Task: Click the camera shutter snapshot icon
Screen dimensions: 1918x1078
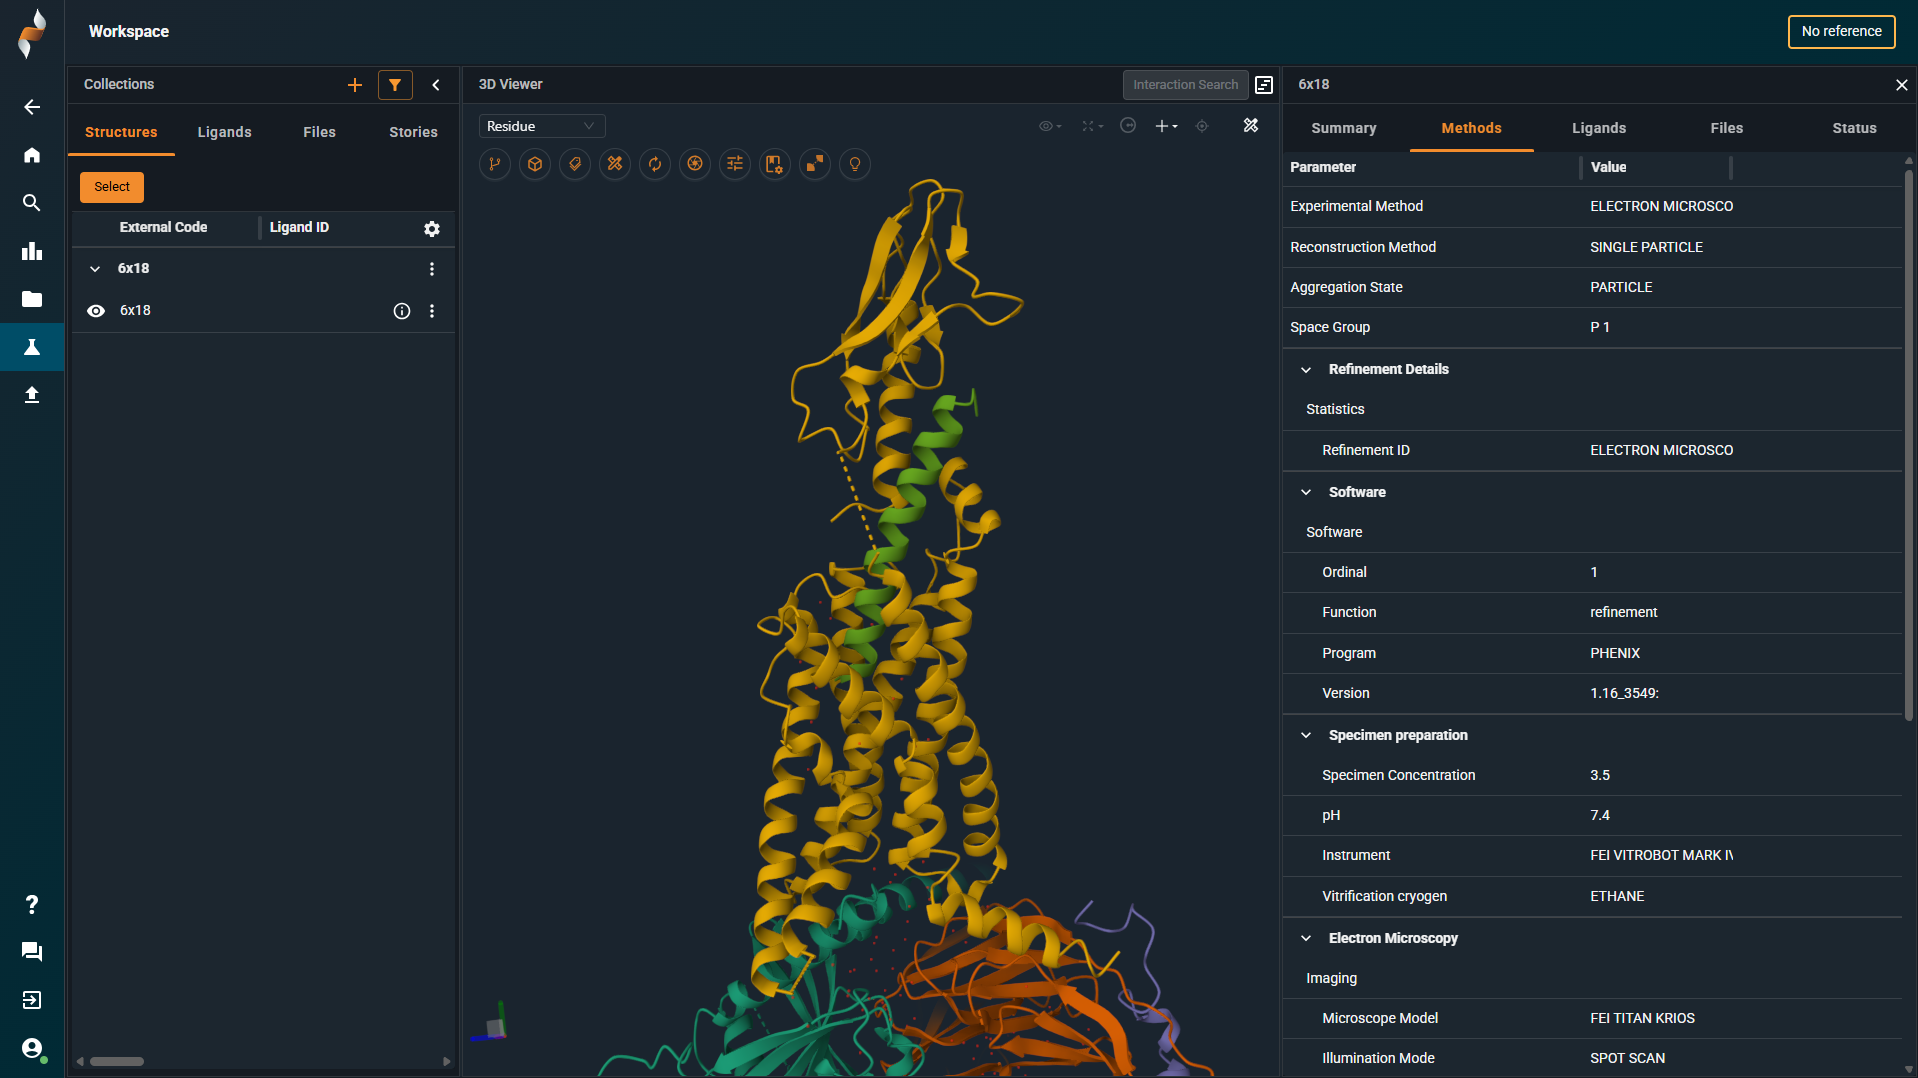Action: [x=695, y=164]
